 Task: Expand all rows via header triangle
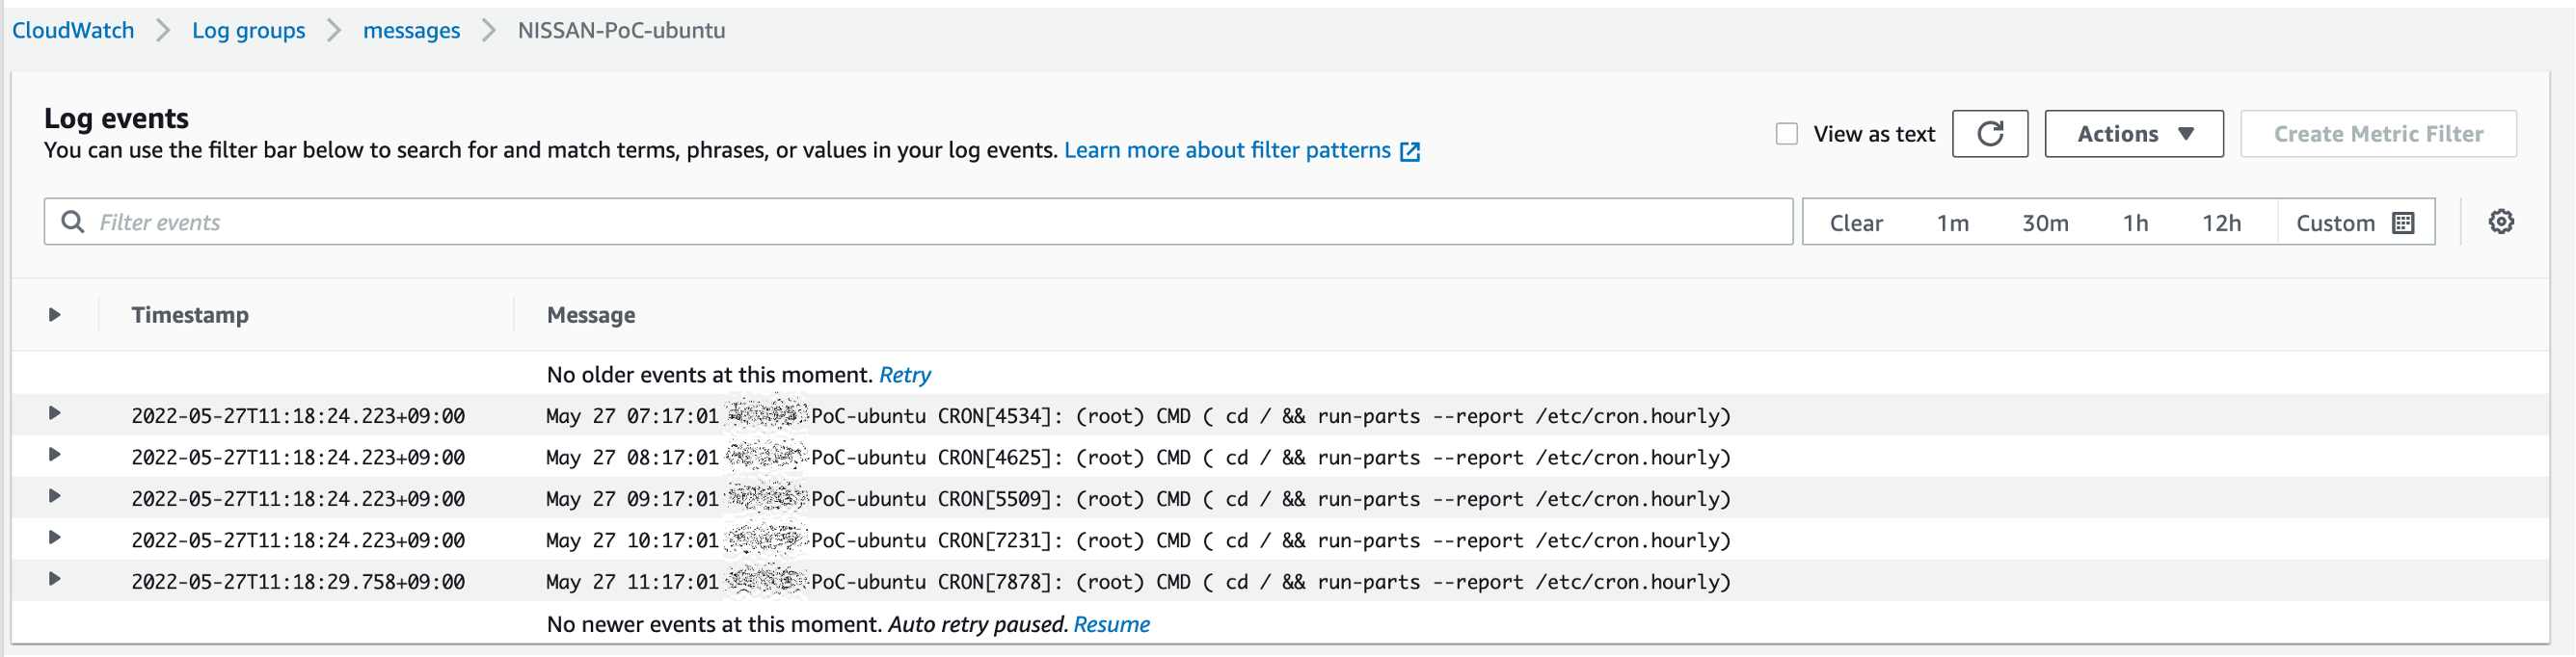(55, 315)
